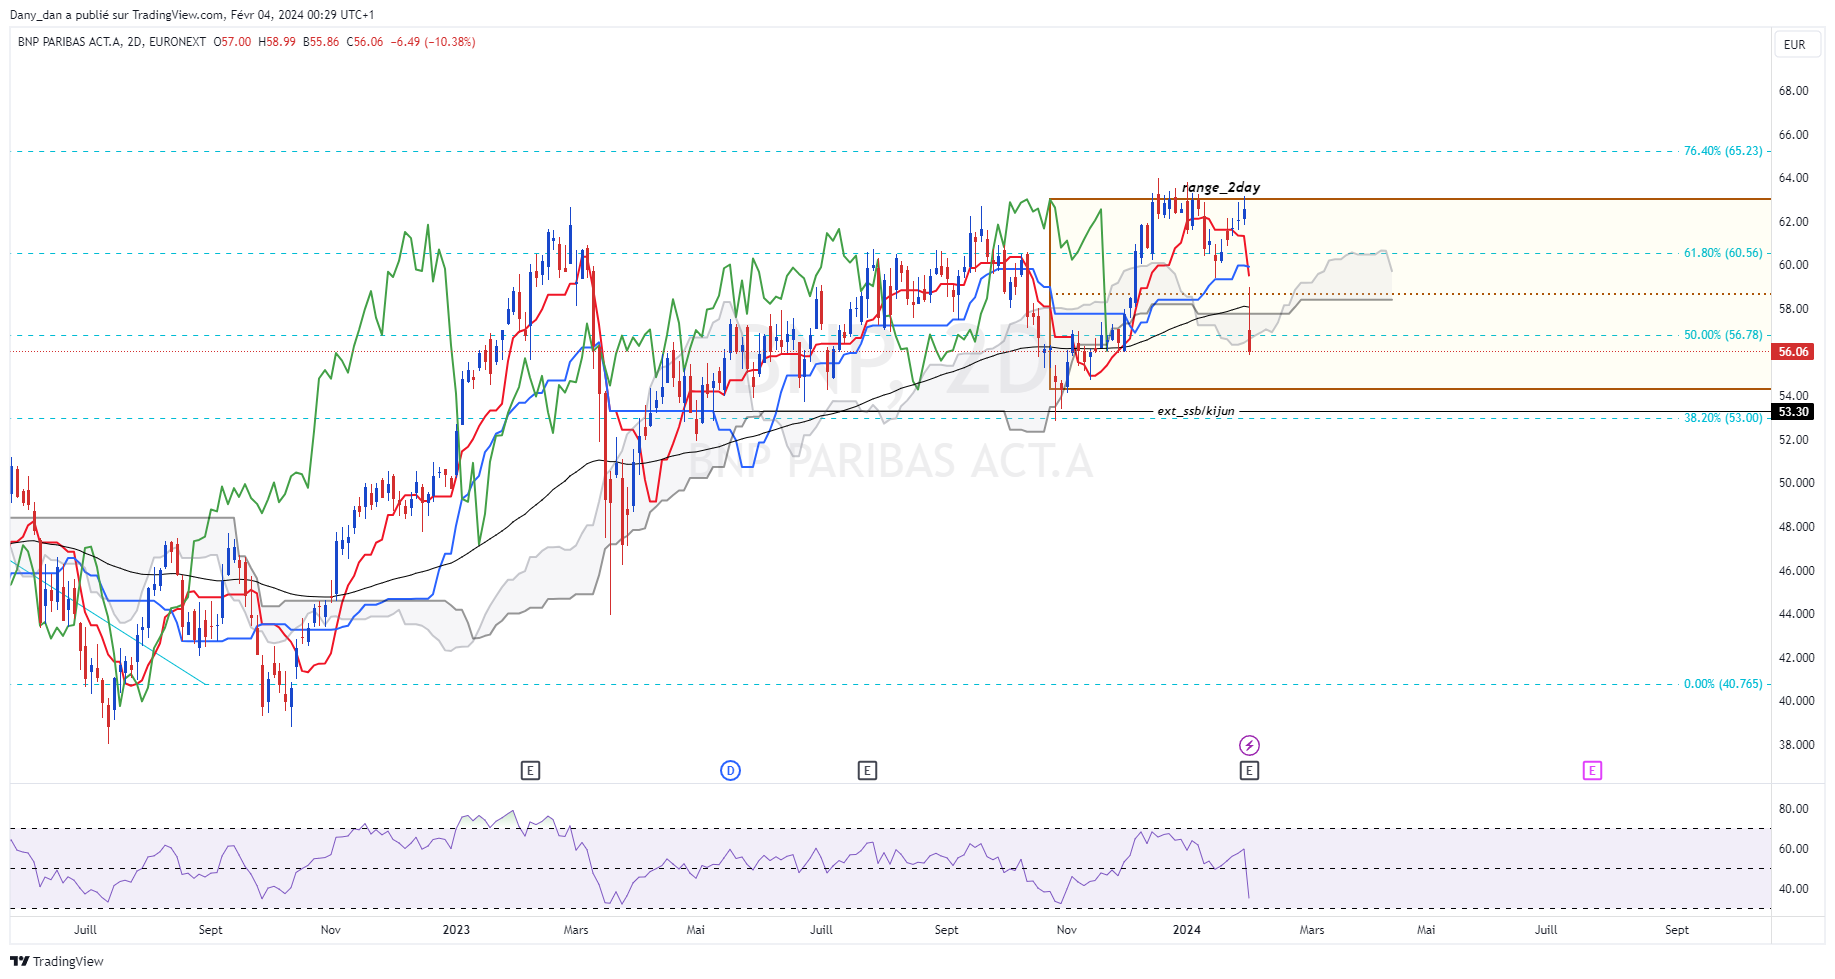Click the Dany_dan publication header text

coord(192,15)
